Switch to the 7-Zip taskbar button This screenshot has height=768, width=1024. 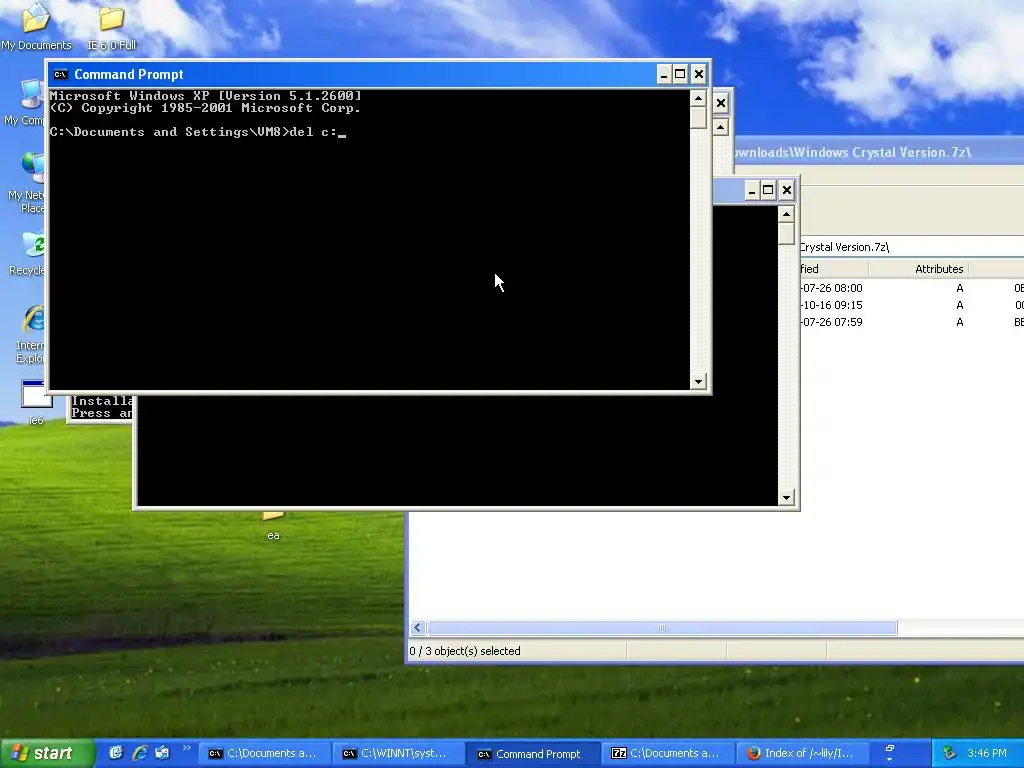point(667,754)
